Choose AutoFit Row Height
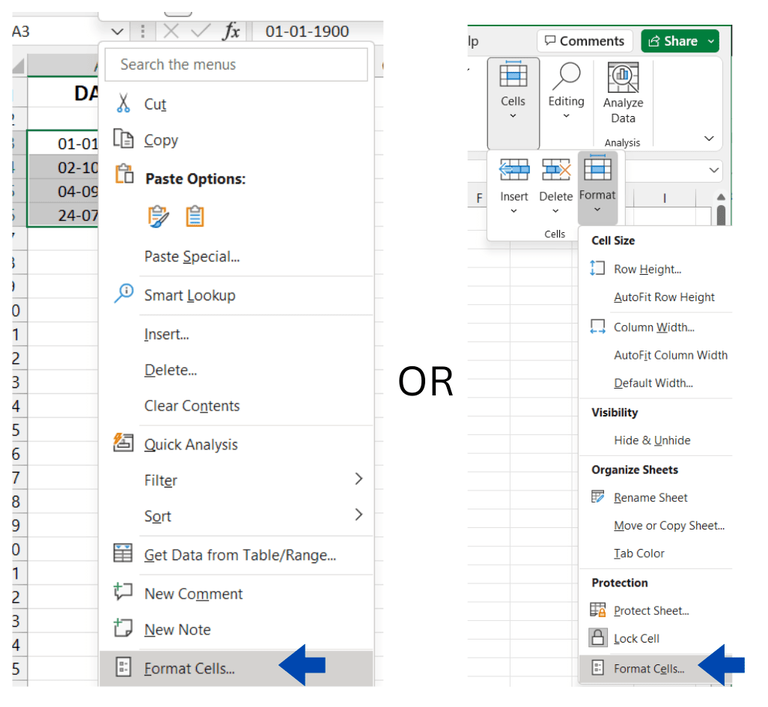 (x=664, y=297)
